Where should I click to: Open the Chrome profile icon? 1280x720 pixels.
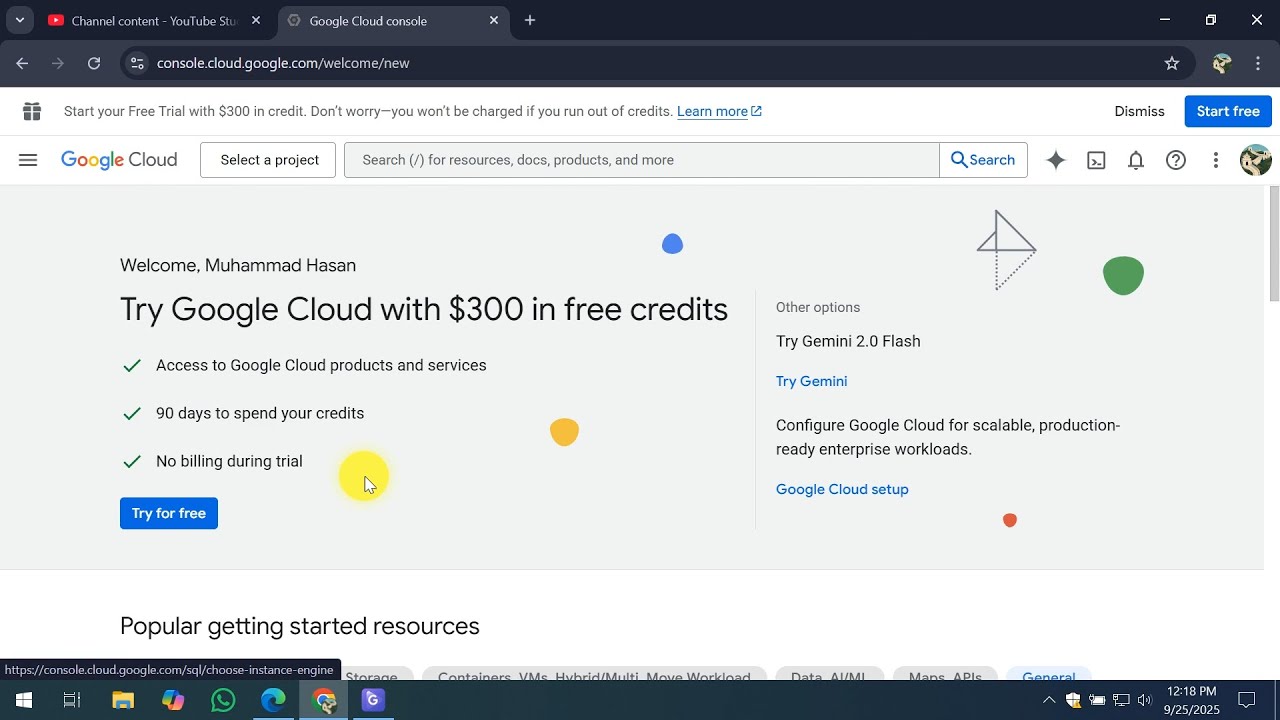(1221, 63)
